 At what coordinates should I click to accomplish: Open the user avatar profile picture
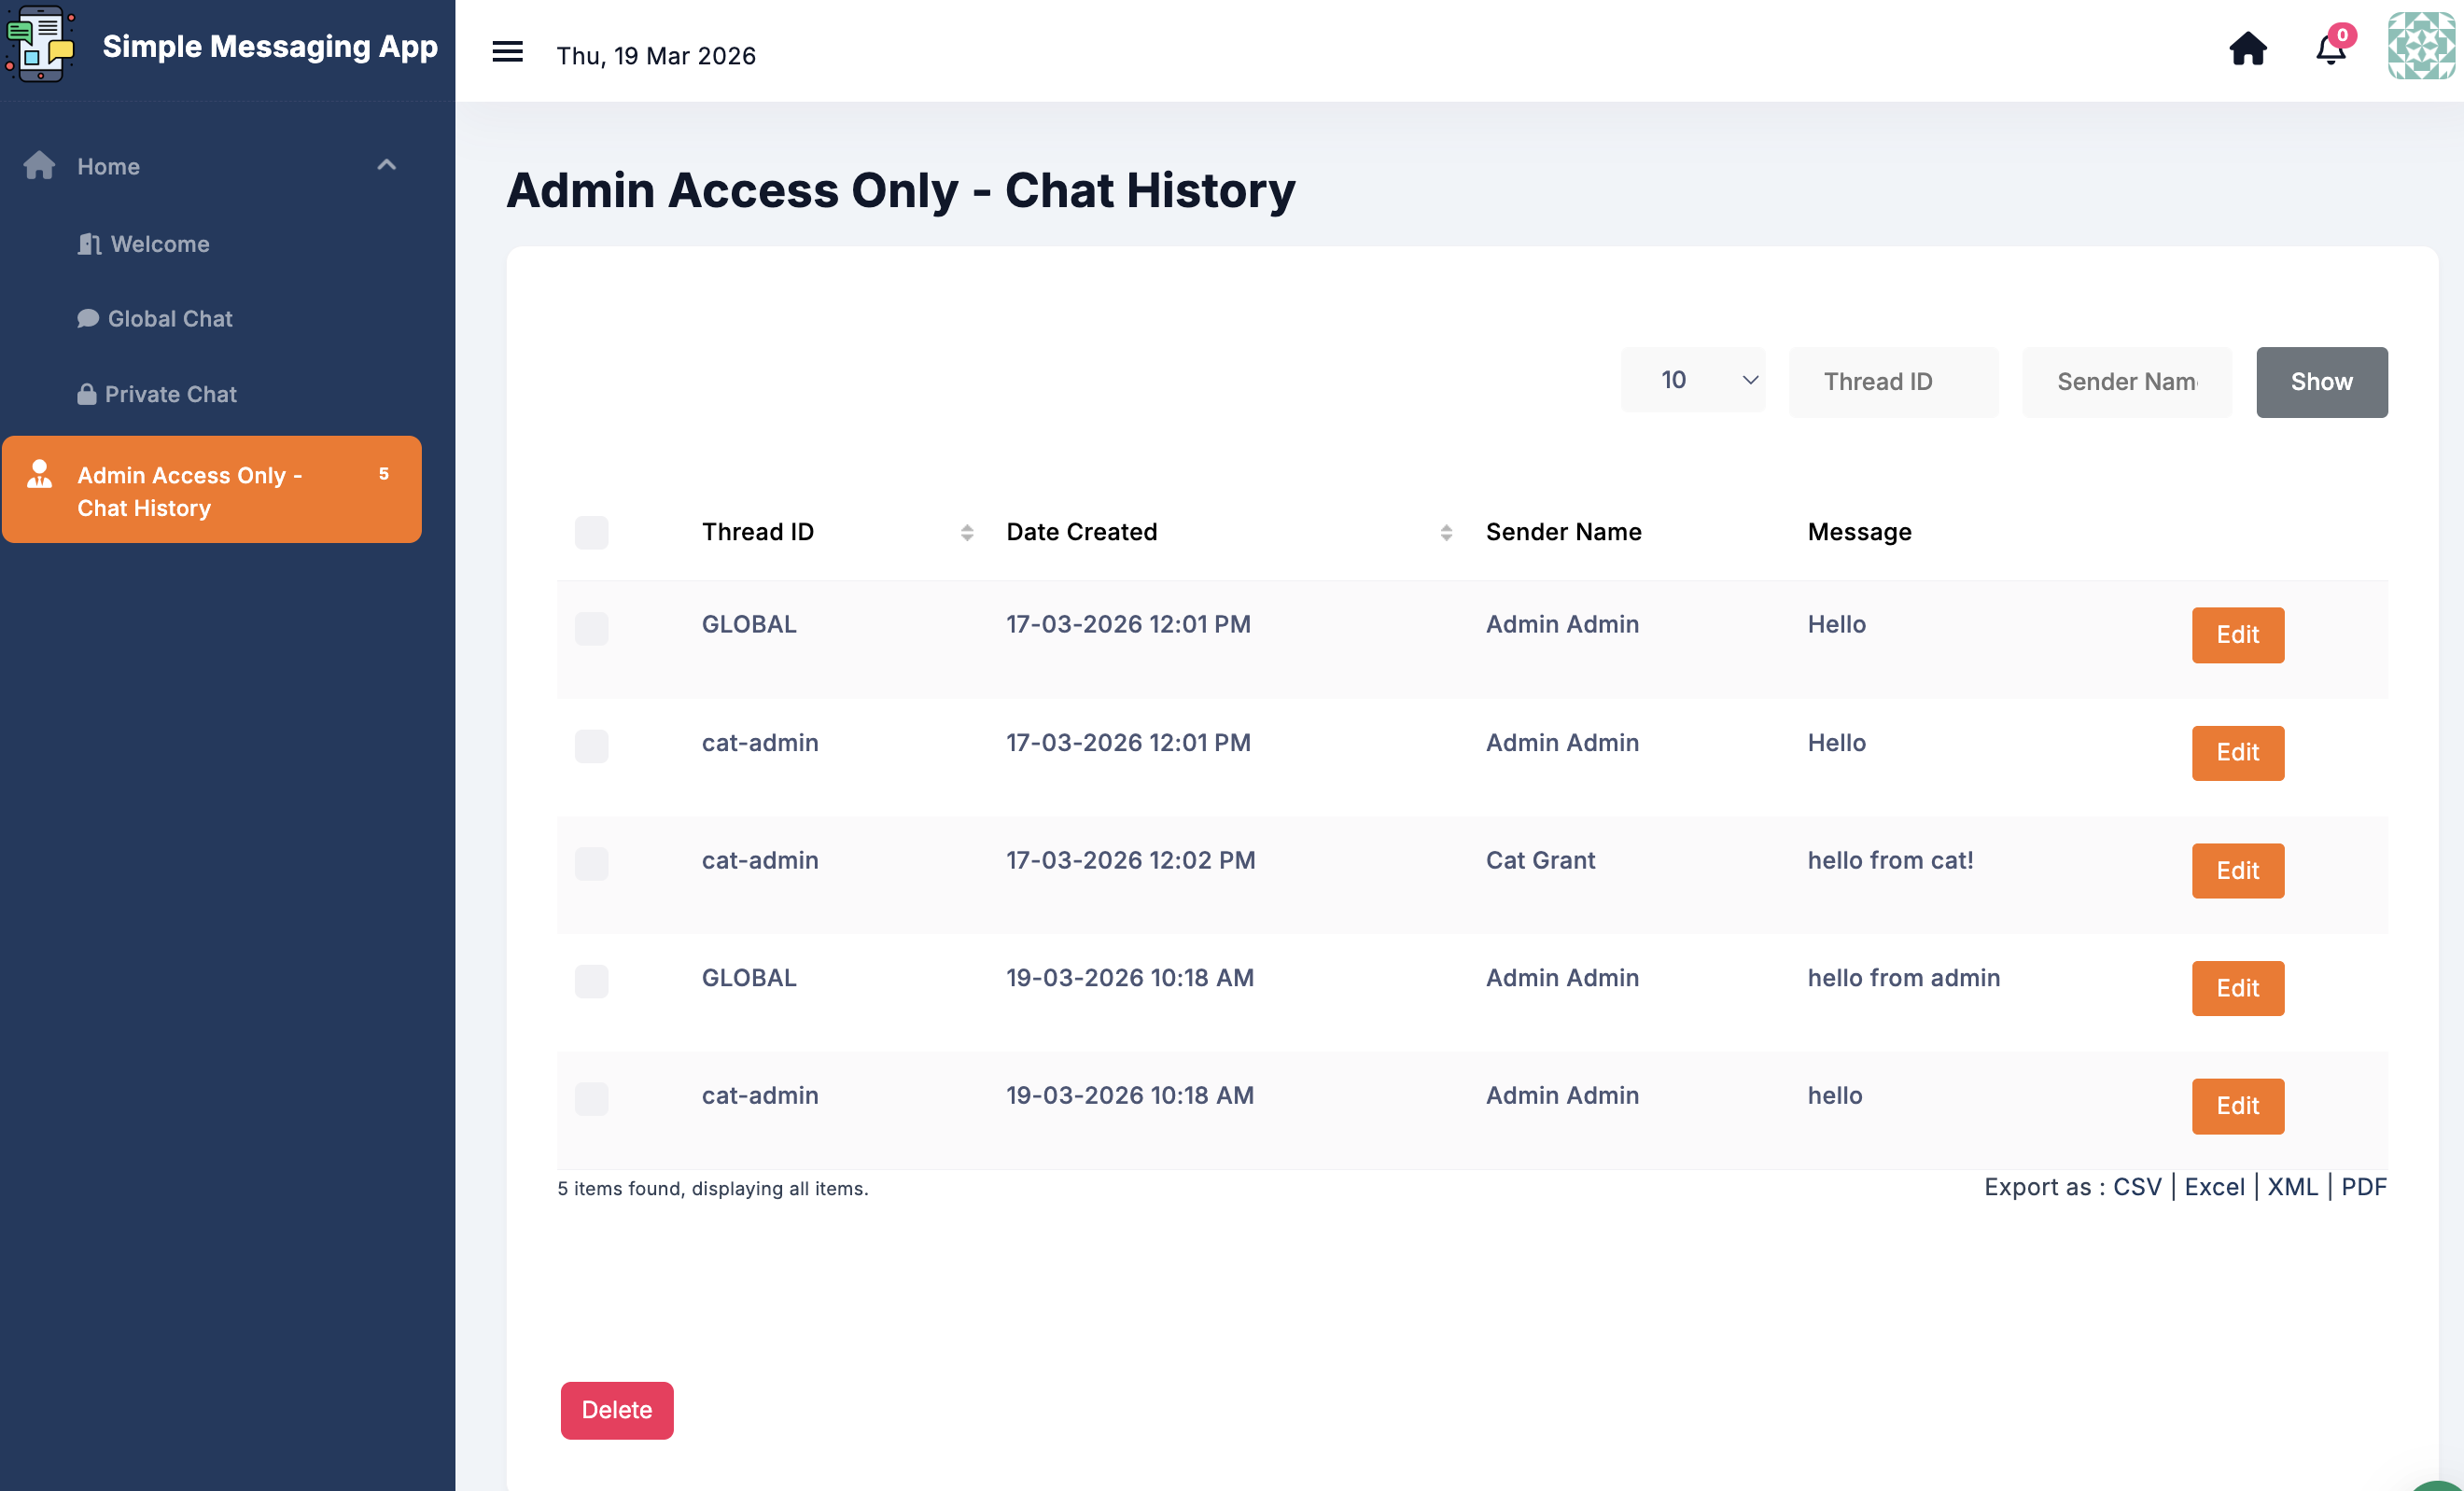coord(2421,46)
